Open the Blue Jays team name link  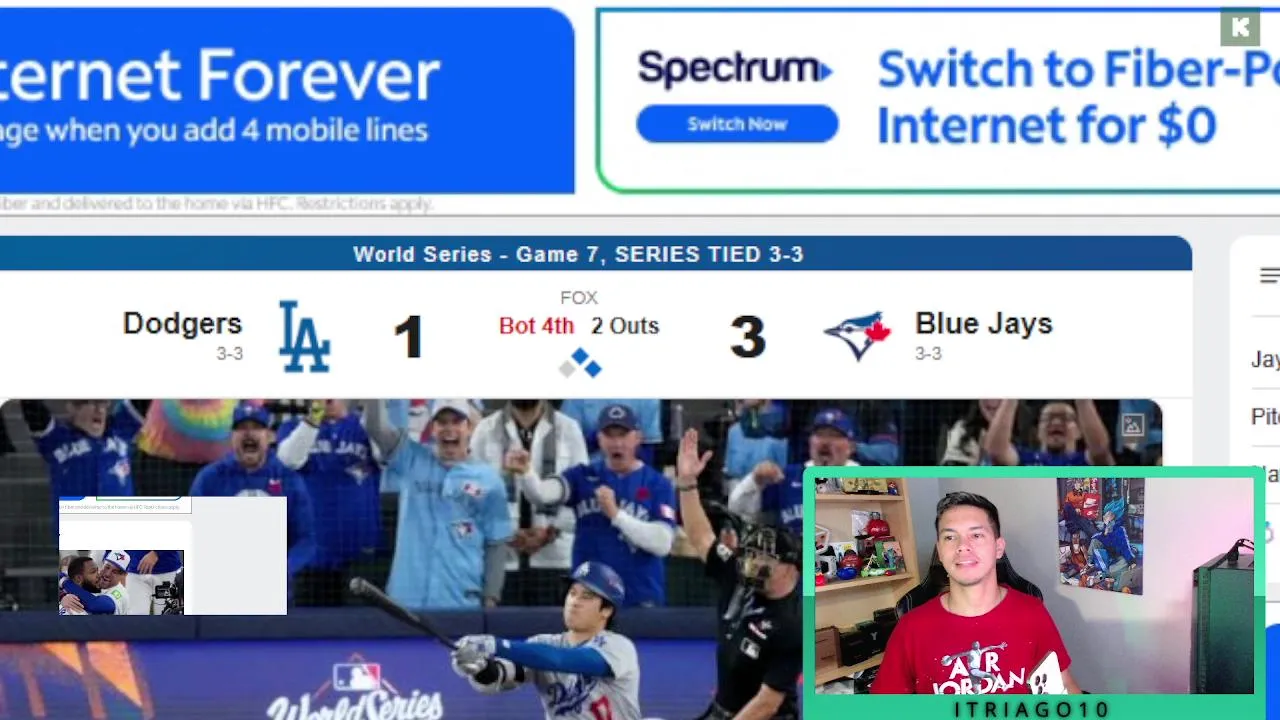(x=983, y=324)
